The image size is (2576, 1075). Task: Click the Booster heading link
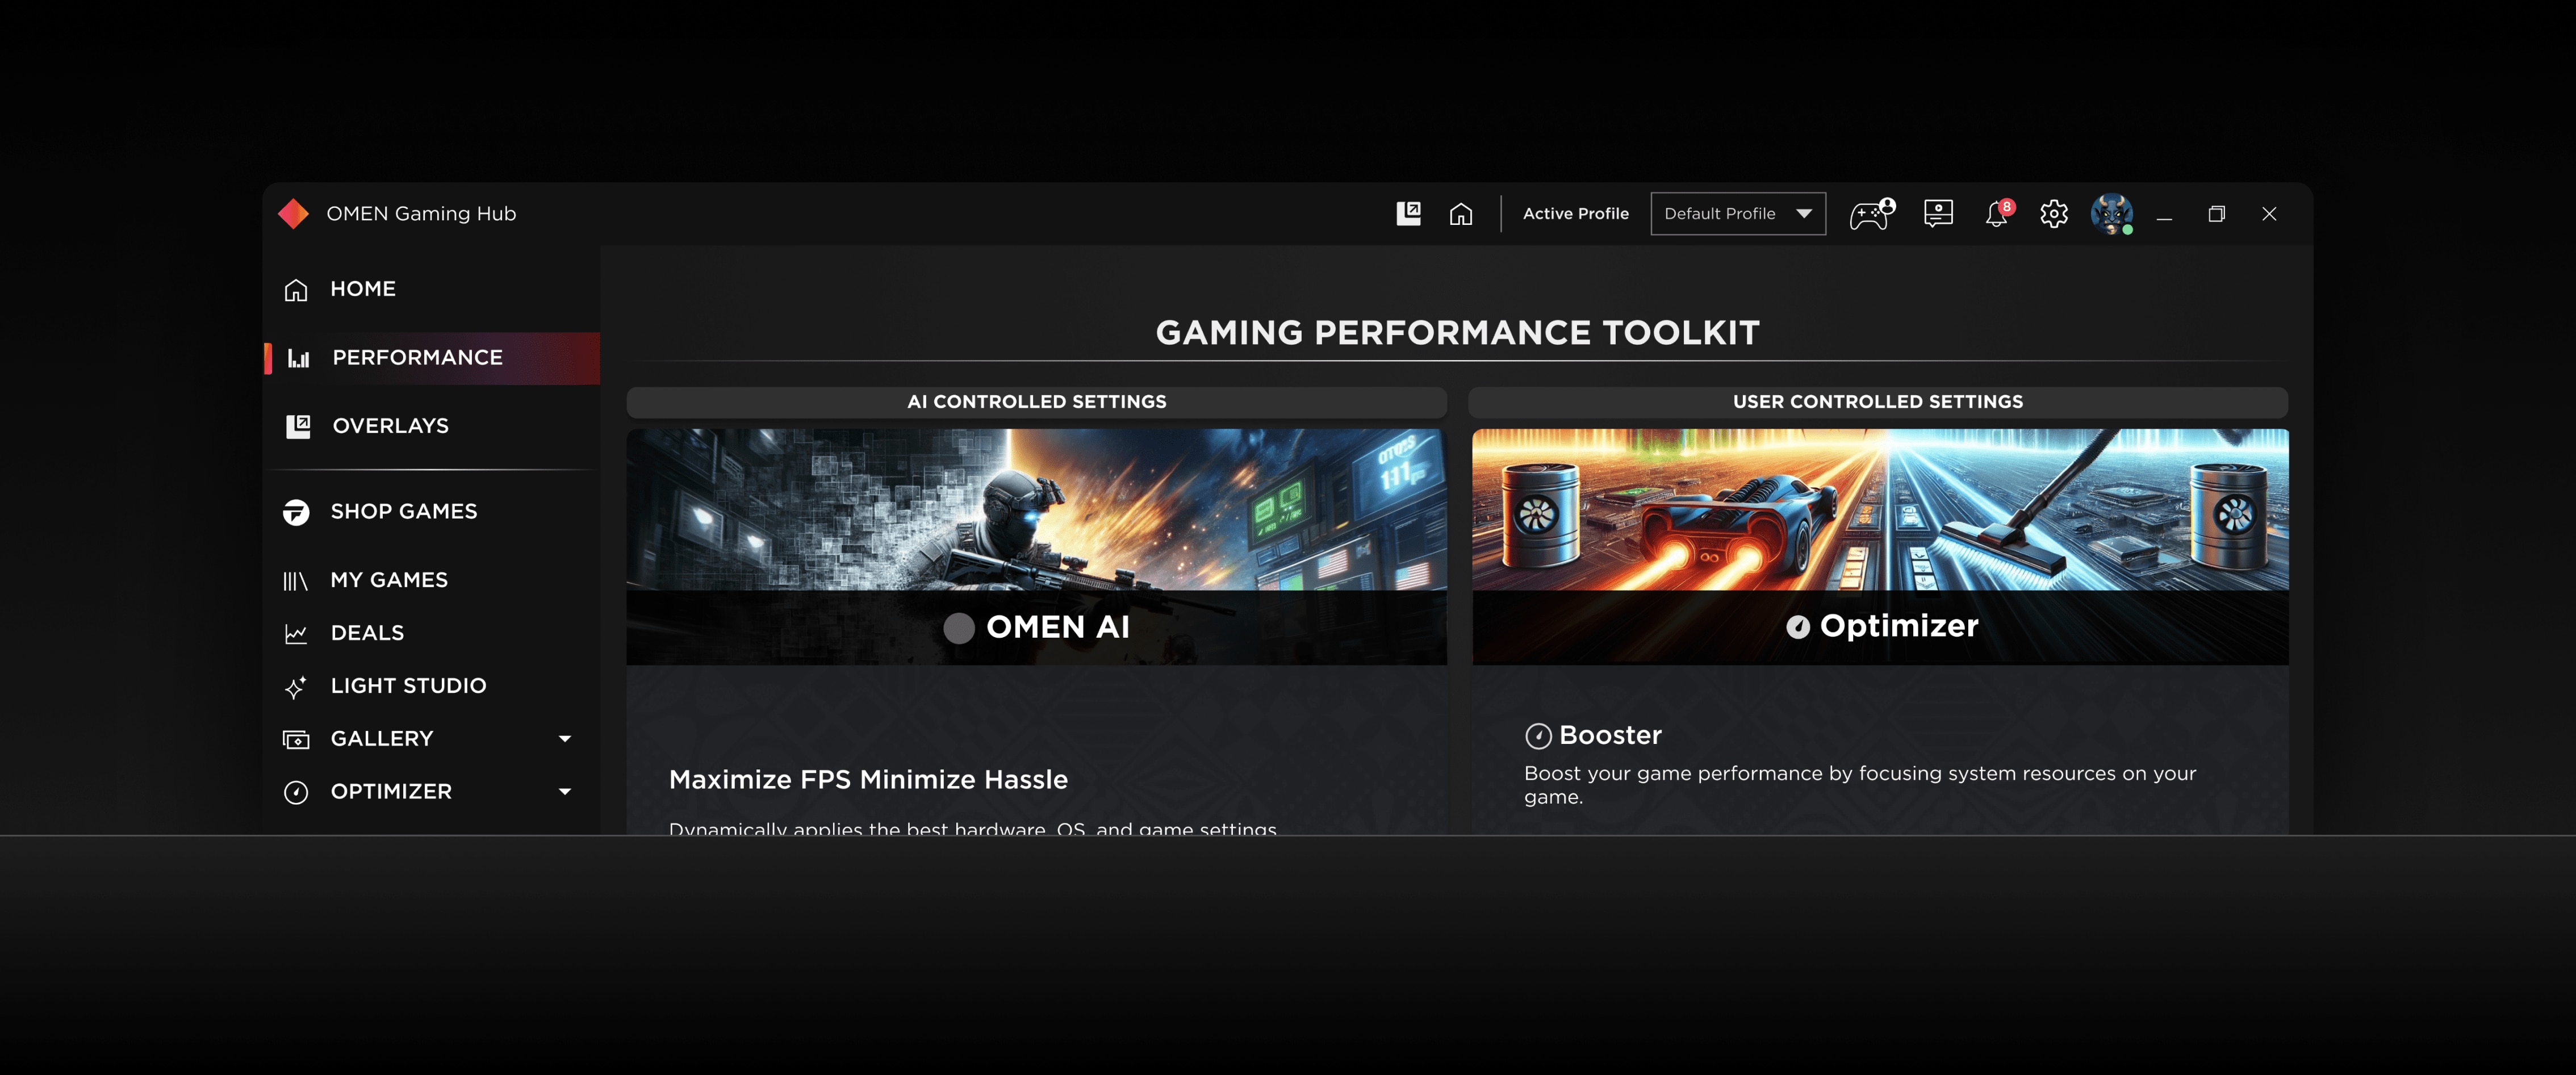coord(1609,736)
